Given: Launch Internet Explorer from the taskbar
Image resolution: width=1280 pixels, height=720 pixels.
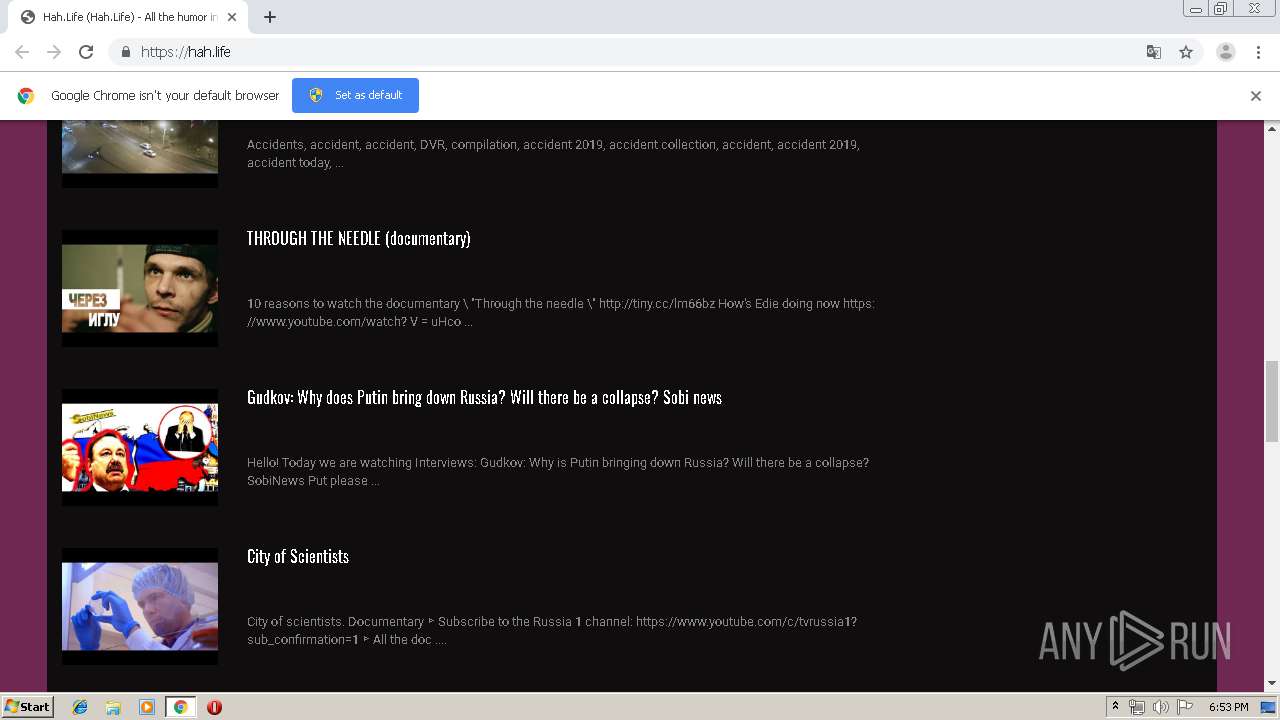Looking at the screenshot, I should coord(80,707).
